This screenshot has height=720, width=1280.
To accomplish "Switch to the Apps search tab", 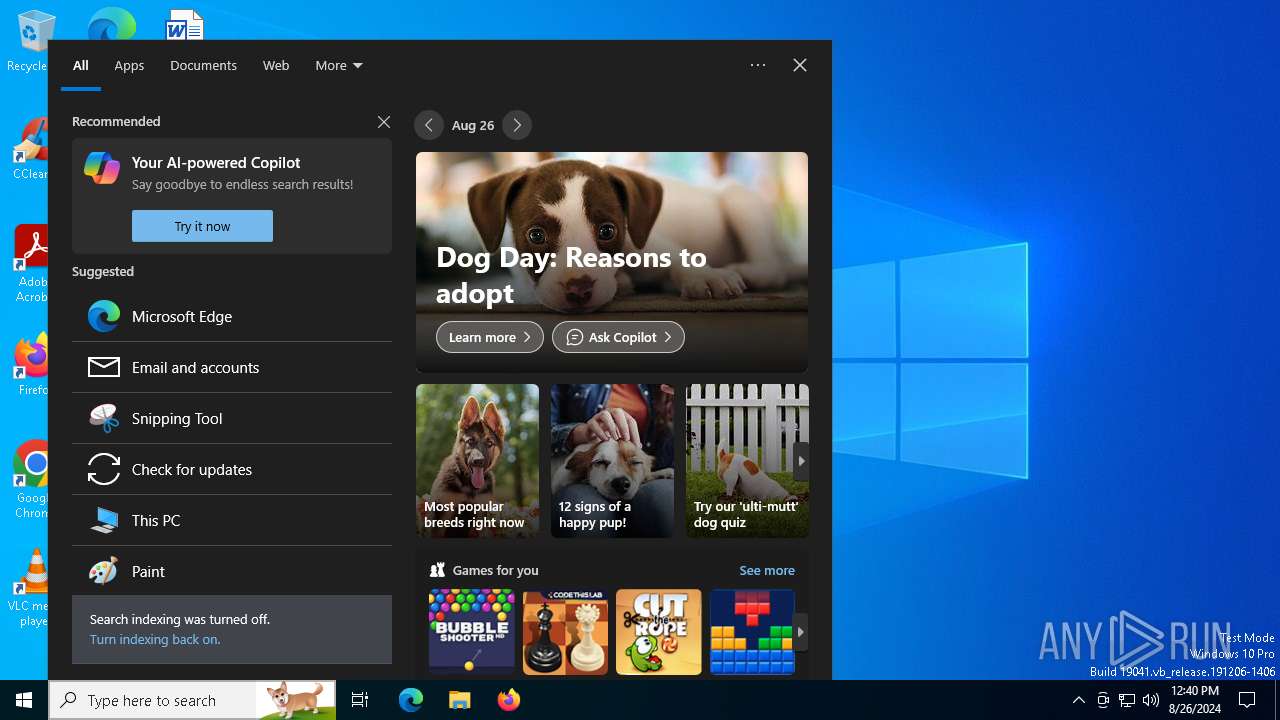I will point(129,65).
